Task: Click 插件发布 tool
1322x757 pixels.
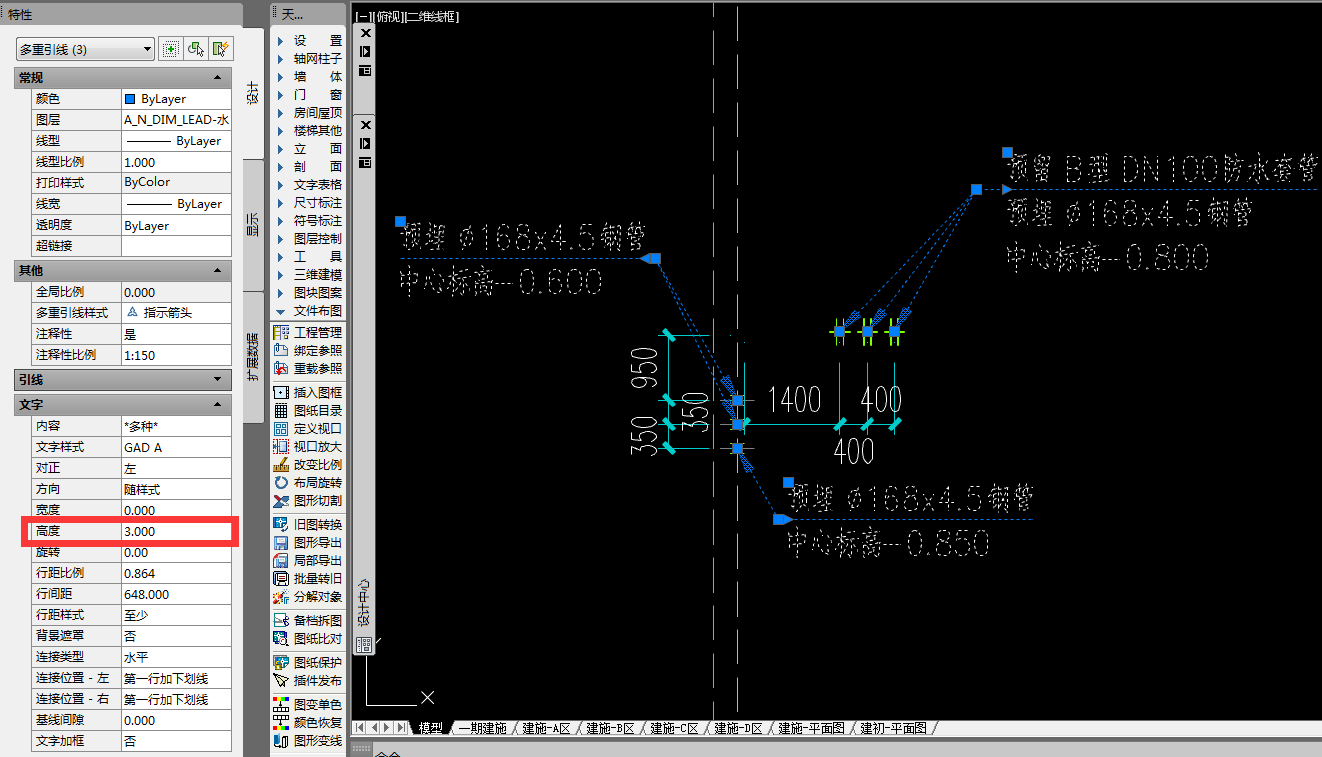Action: (308, 680)
